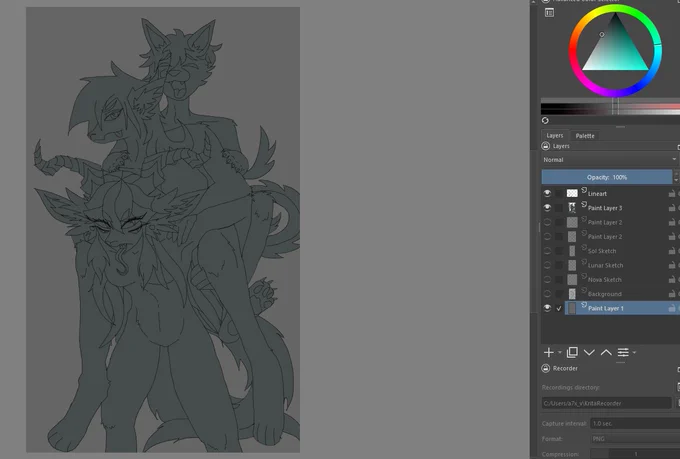This screenshot has height=459, width=680.
Task: Duplicate the selected layer
Action: pos(572,352)
